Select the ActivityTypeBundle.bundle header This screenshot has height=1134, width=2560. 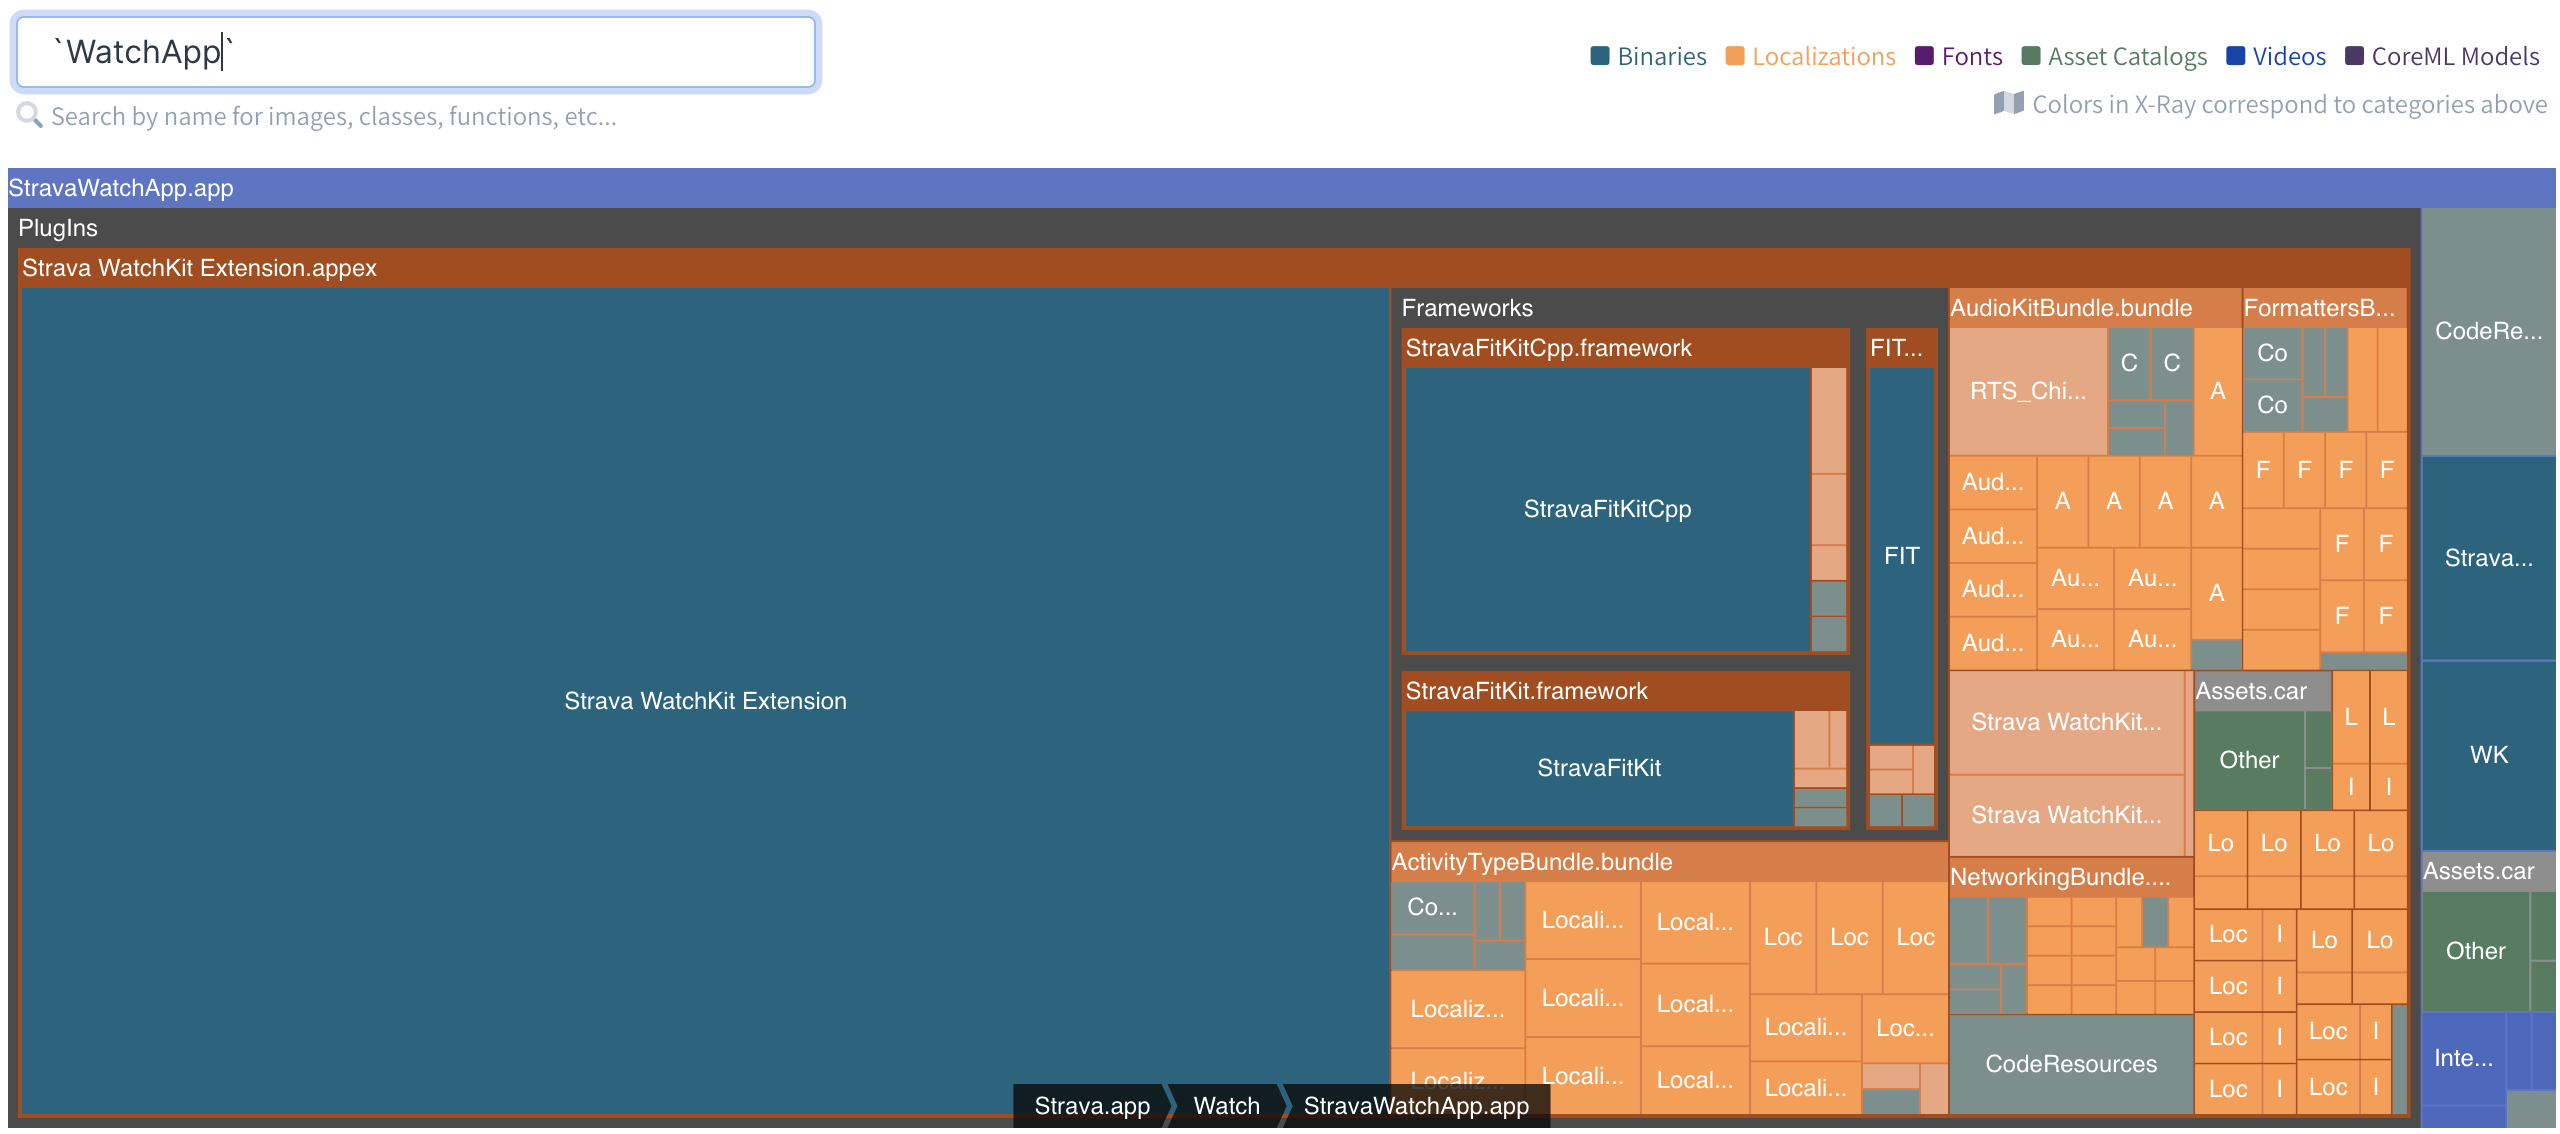tap(1531, 862)
